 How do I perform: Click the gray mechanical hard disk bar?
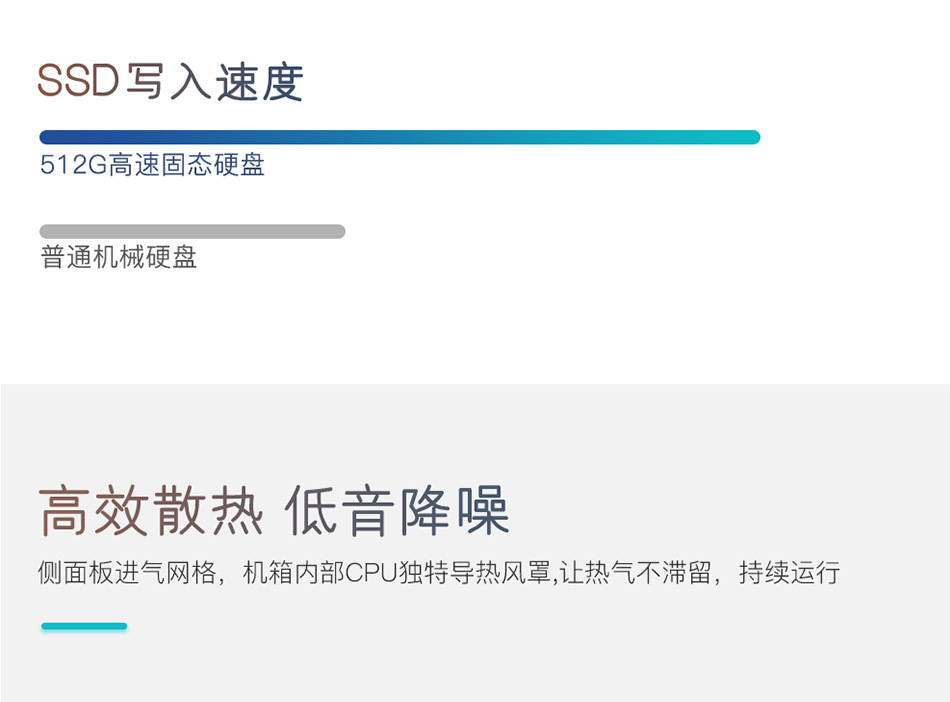click(x=192, y=231)
